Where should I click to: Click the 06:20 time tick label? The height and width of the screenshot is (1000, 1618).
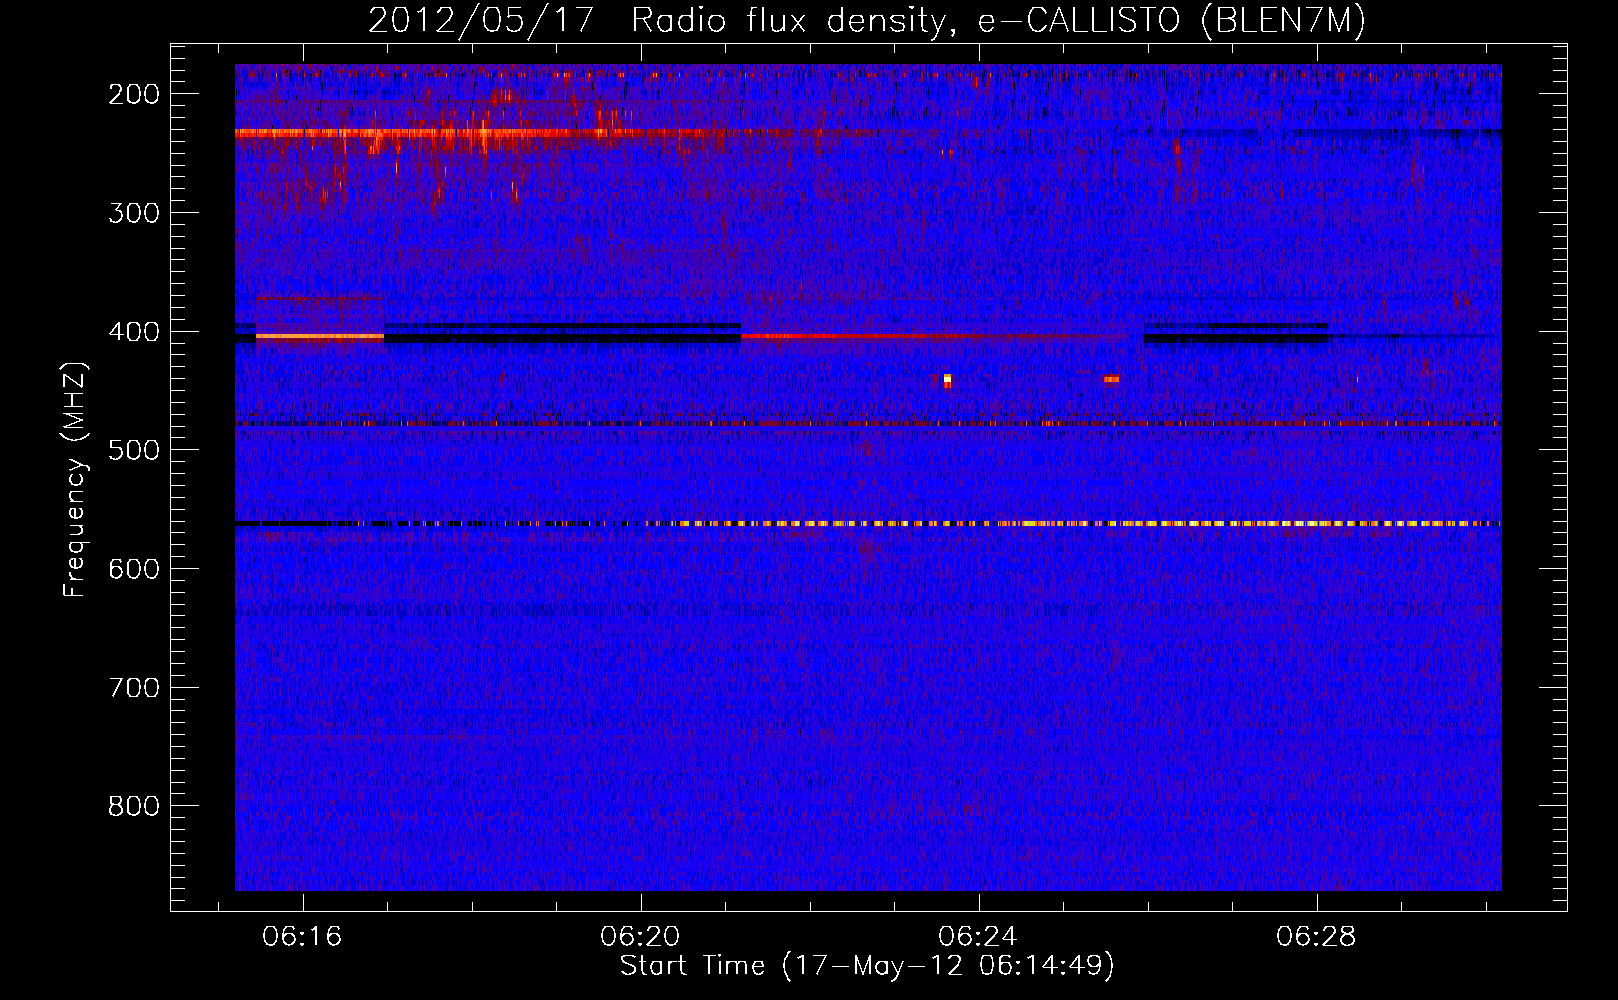tap(640, 937)
